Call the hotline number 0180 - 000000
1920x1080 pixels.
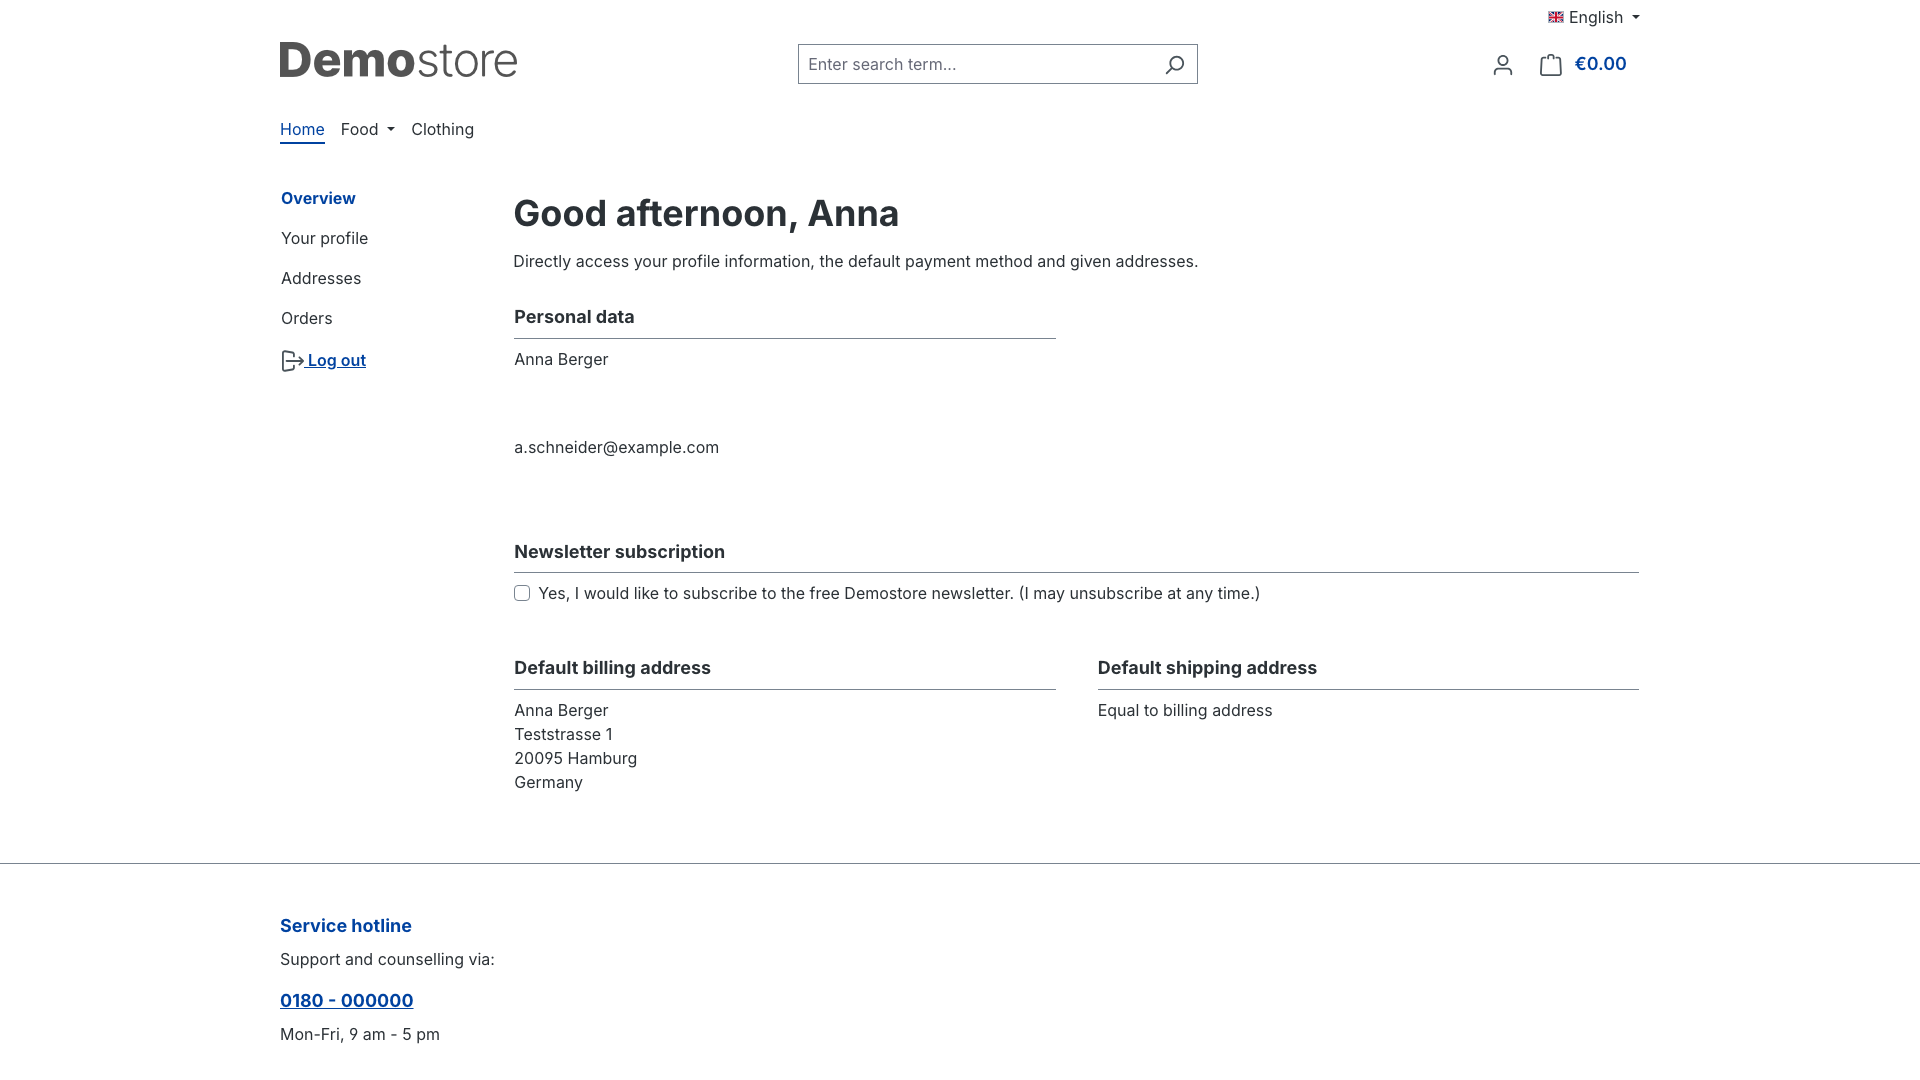pos(346,1000)
